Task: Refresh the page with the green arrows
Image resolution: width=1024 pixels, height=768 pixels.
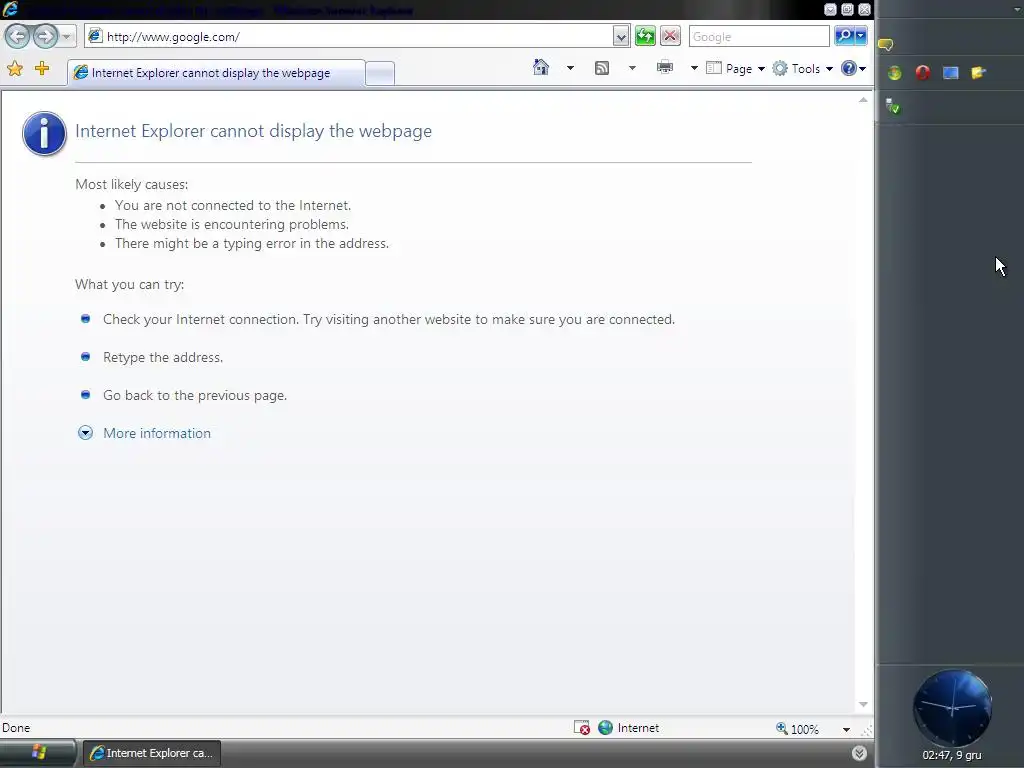Action: click(645, 37)
